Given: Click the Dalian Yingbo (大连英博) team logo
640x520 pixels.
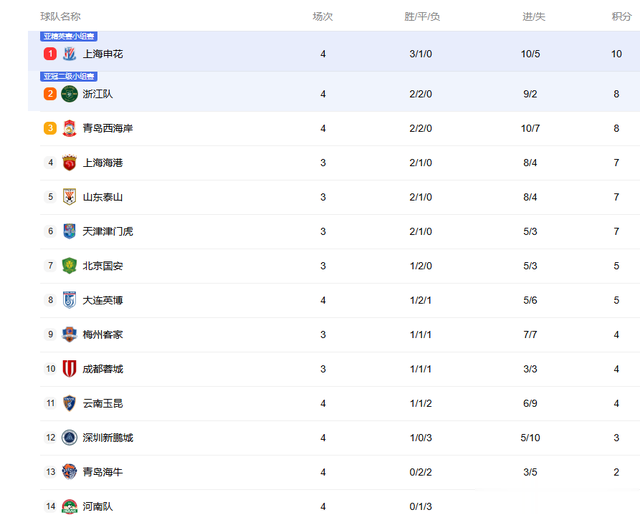Looking at the screenshot, I should click(69, 300).
